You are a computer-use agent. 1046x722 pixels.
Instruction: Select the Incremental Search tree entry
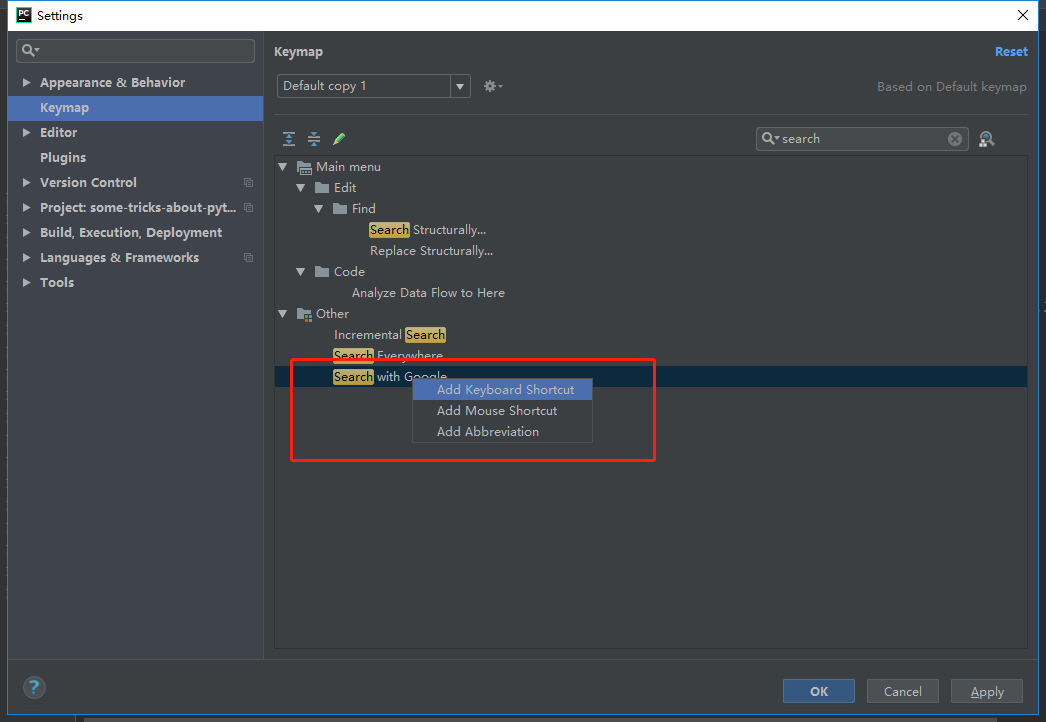[390, 334]
